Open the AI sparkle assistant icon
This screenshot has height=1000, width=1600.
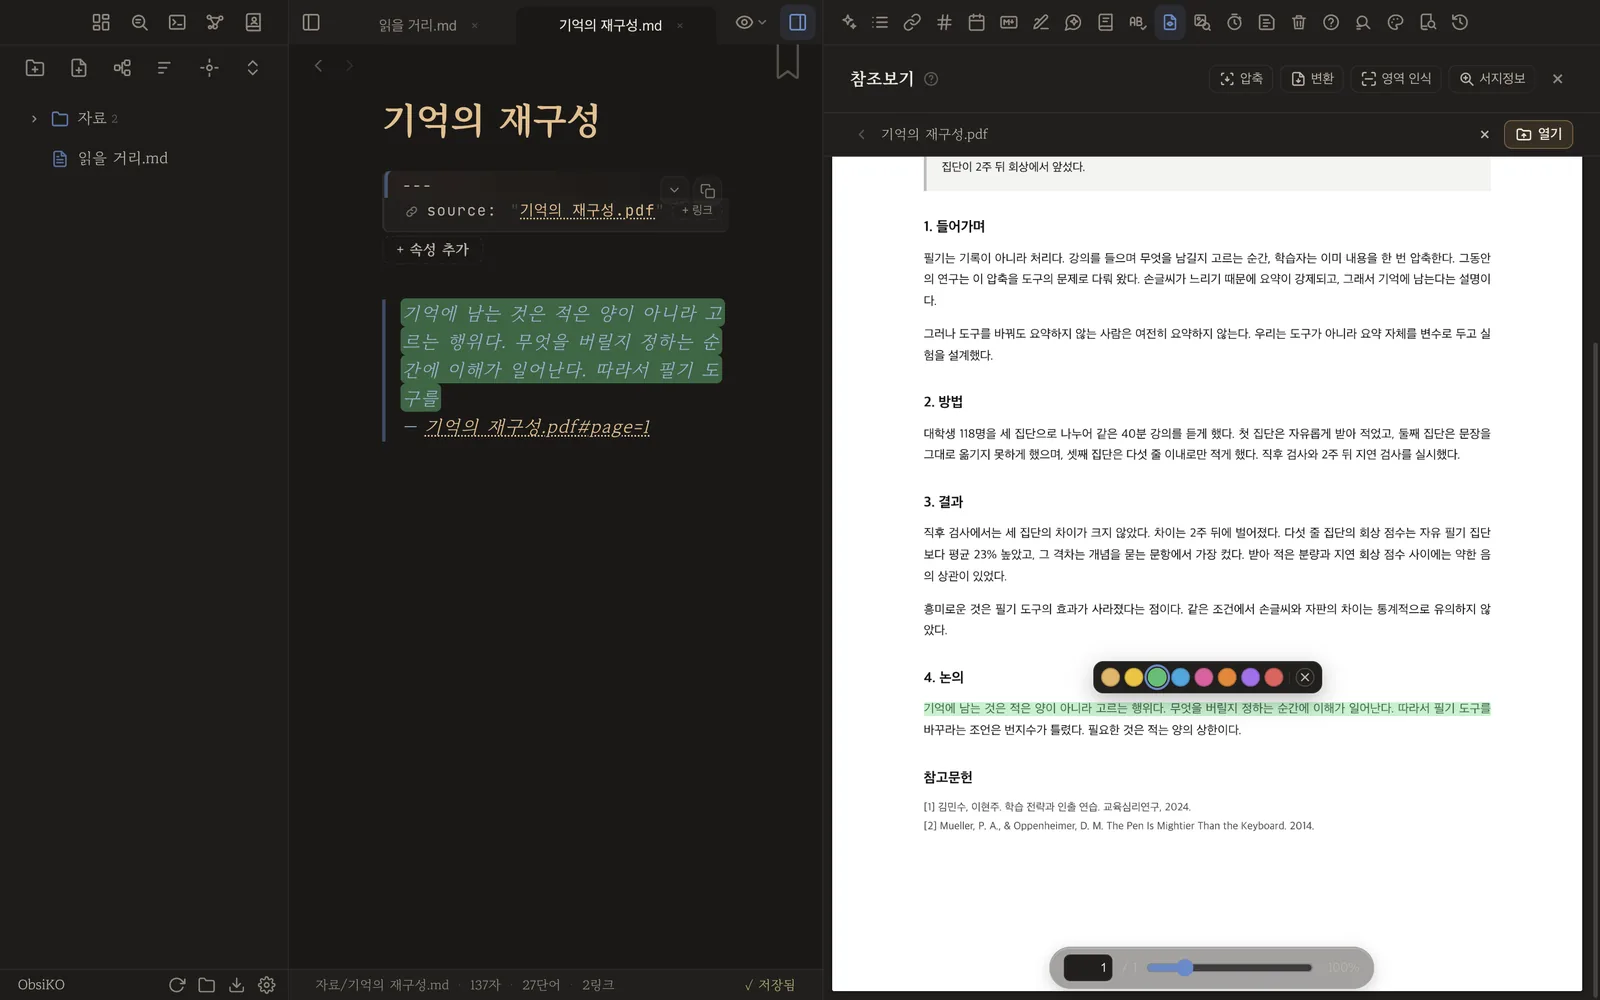point(849,22)
